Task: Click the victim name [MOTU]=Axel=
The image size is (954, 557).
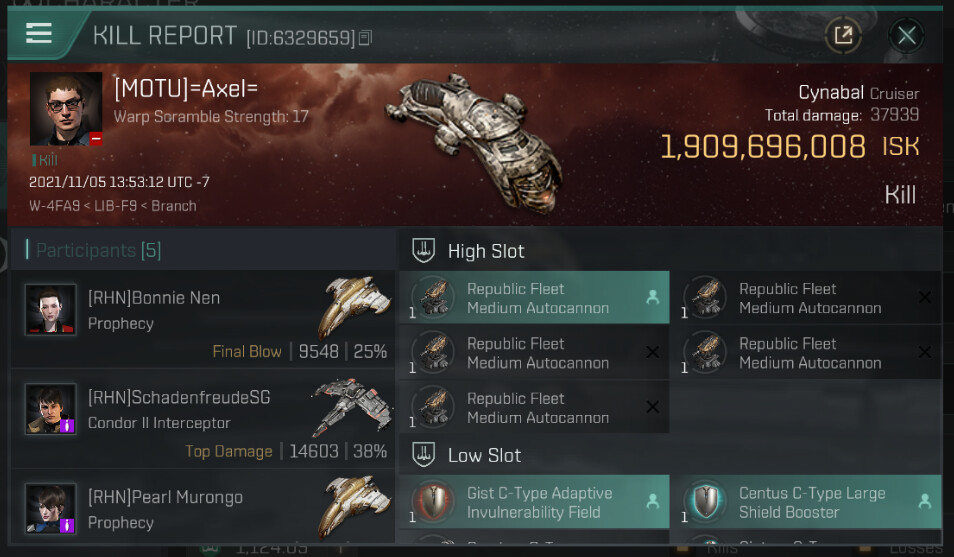Action: 186,89
